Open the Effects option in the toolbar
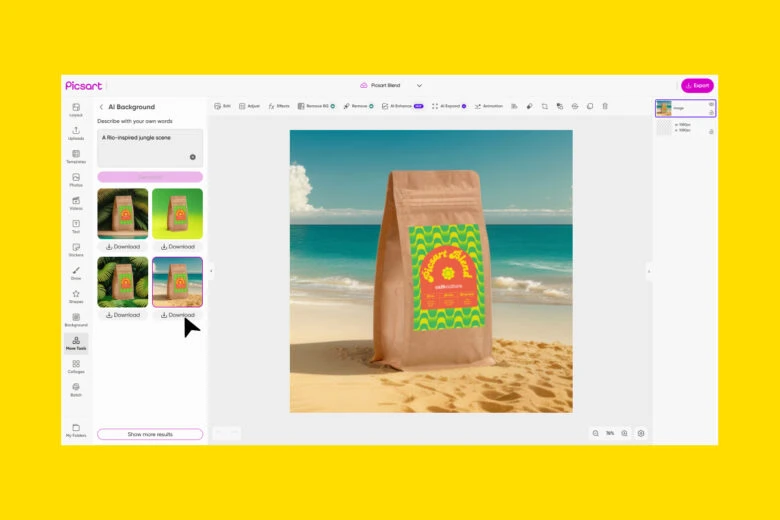This screenshot has width=780, height=520. 279,106
